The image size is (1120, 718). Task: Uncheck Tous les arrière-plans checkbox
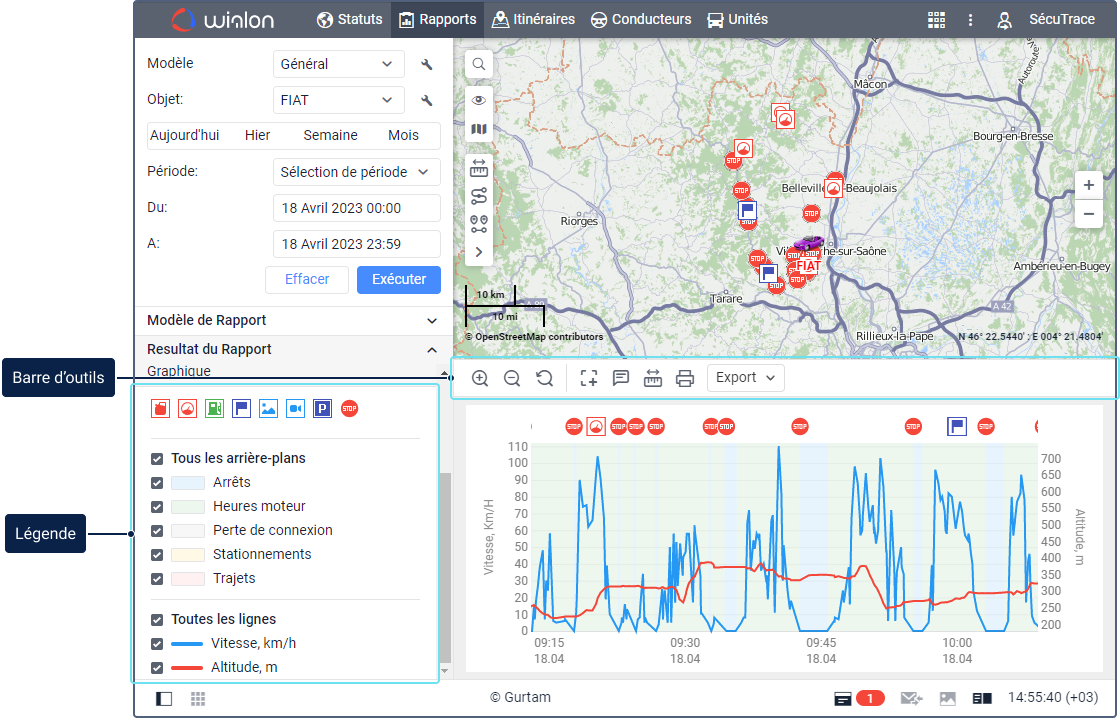(x=157, y=459)
